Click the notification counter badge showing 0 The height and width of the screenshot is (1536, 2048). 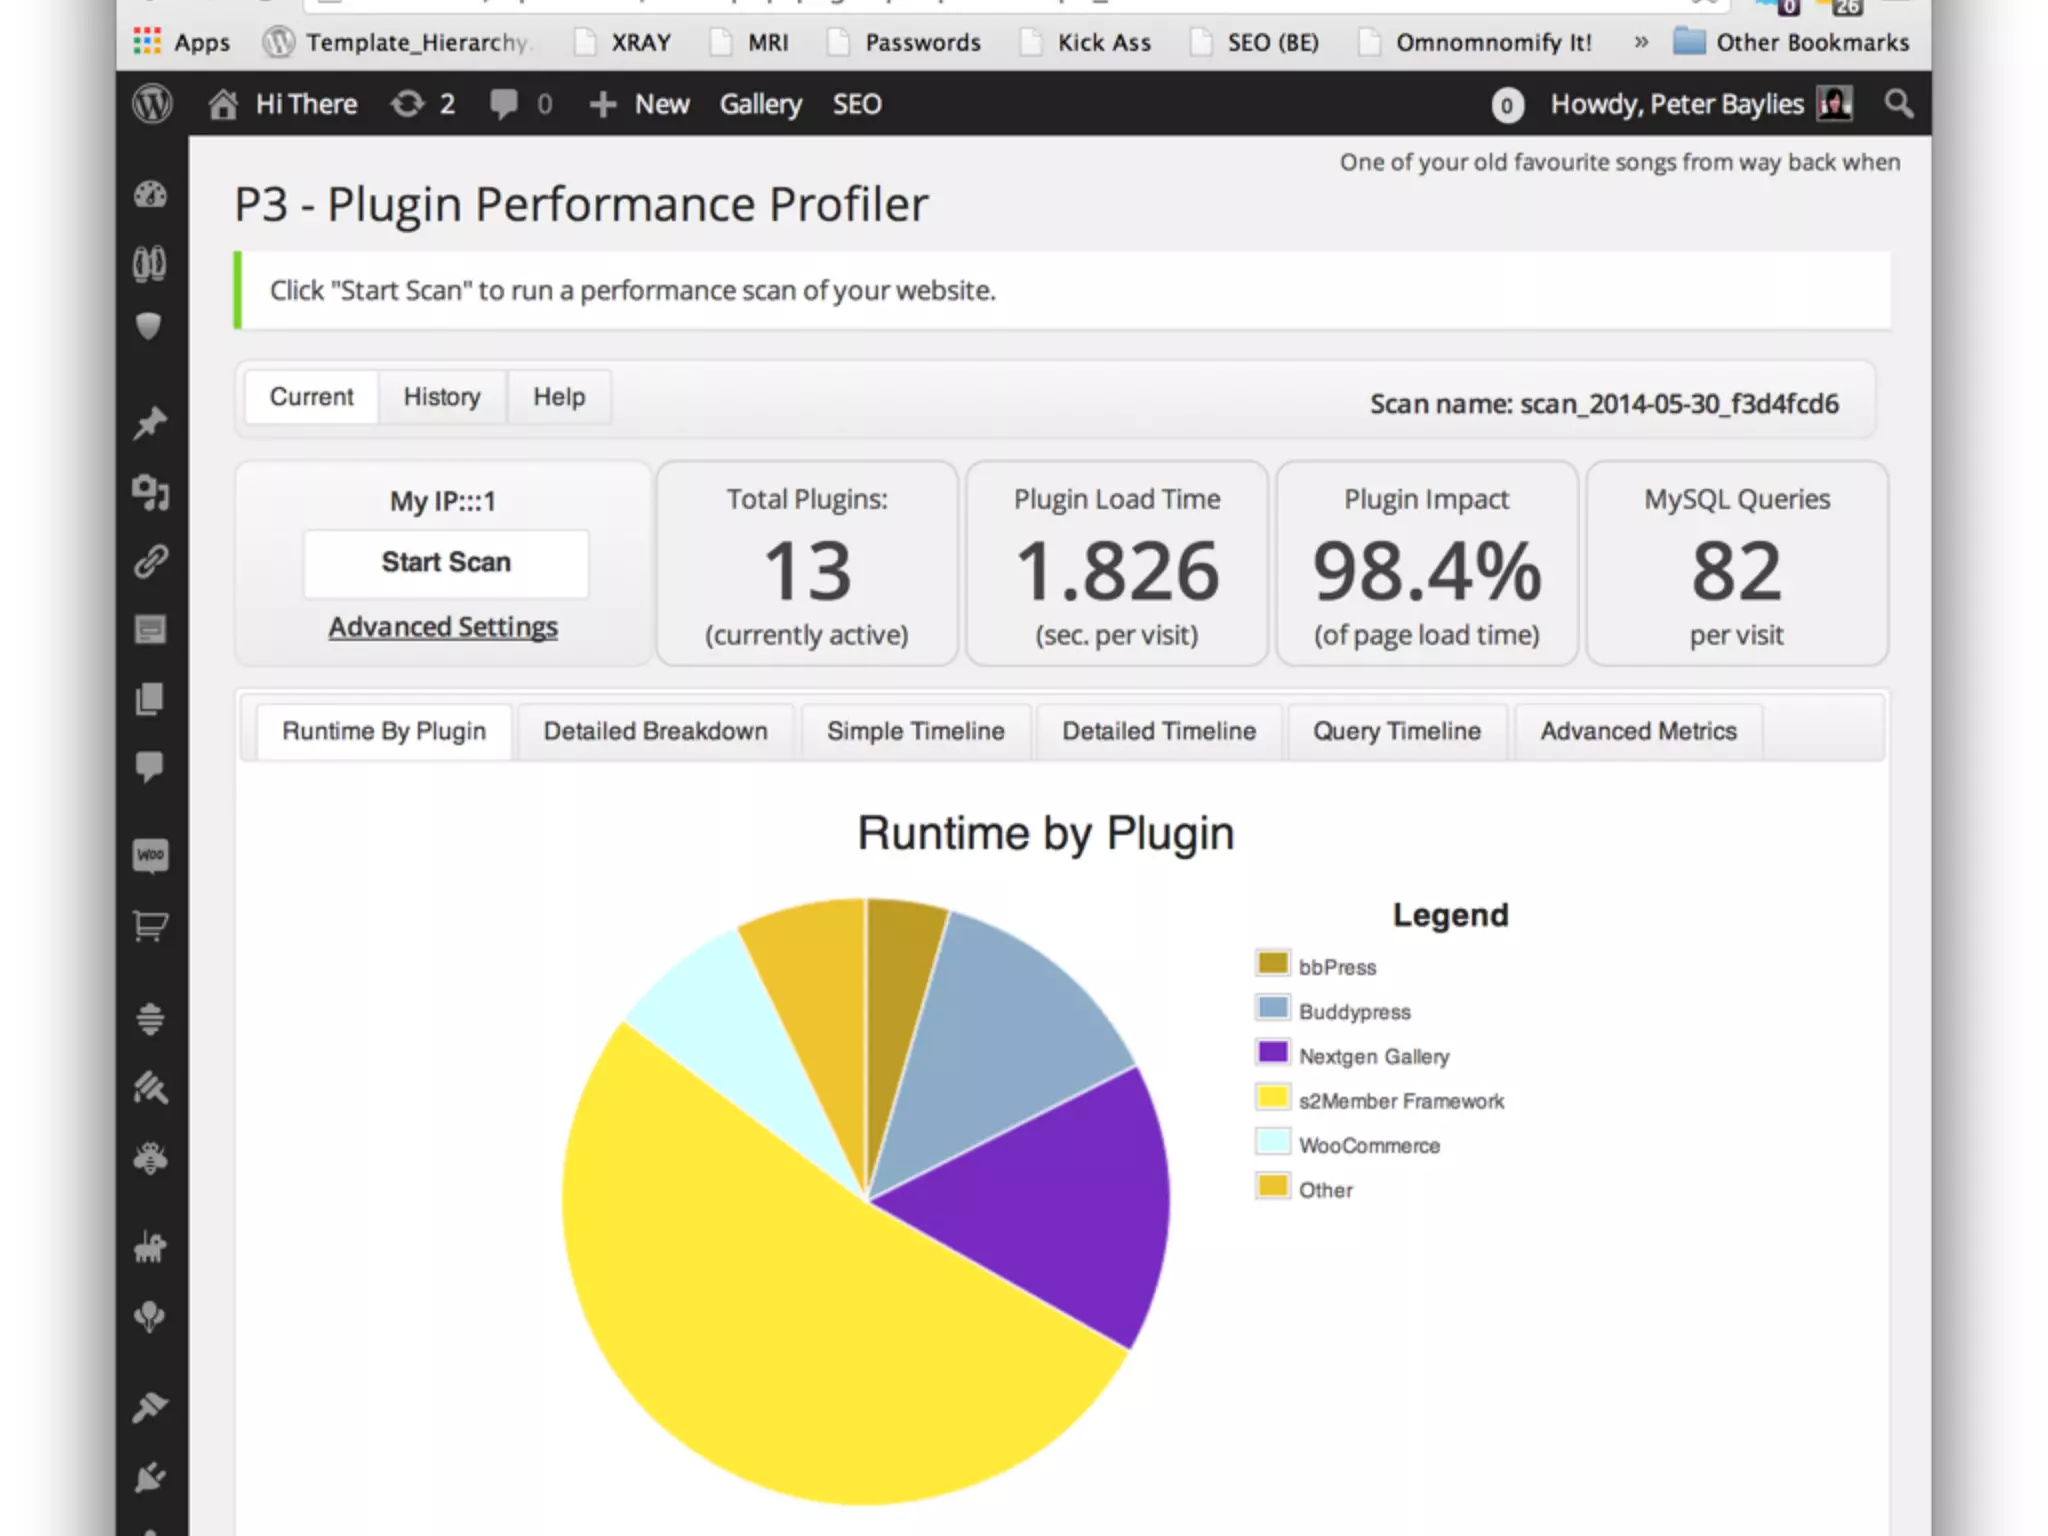click(1507, 105)
